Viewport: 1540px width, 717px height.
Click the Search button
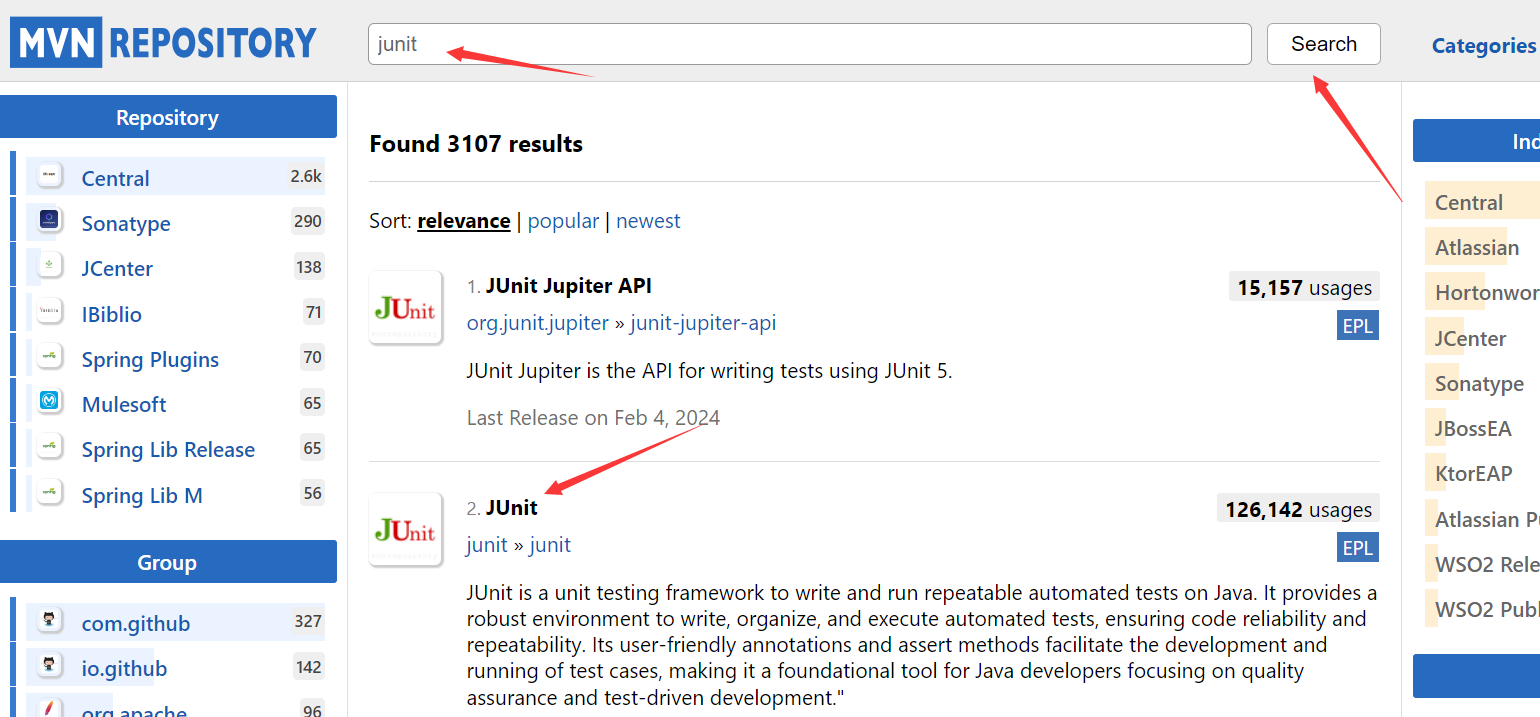(x=1324, y=44)
